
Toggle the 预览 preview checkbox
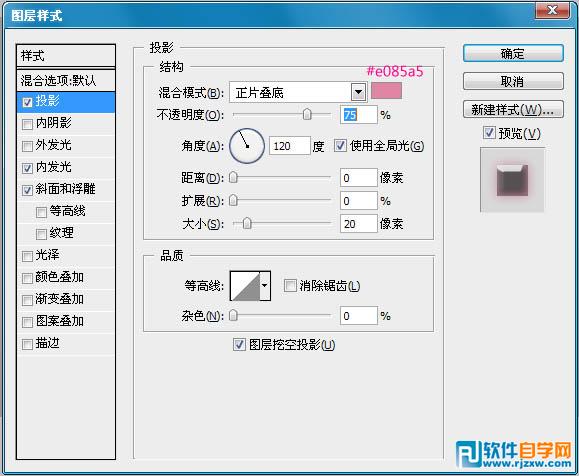(489, 133)
